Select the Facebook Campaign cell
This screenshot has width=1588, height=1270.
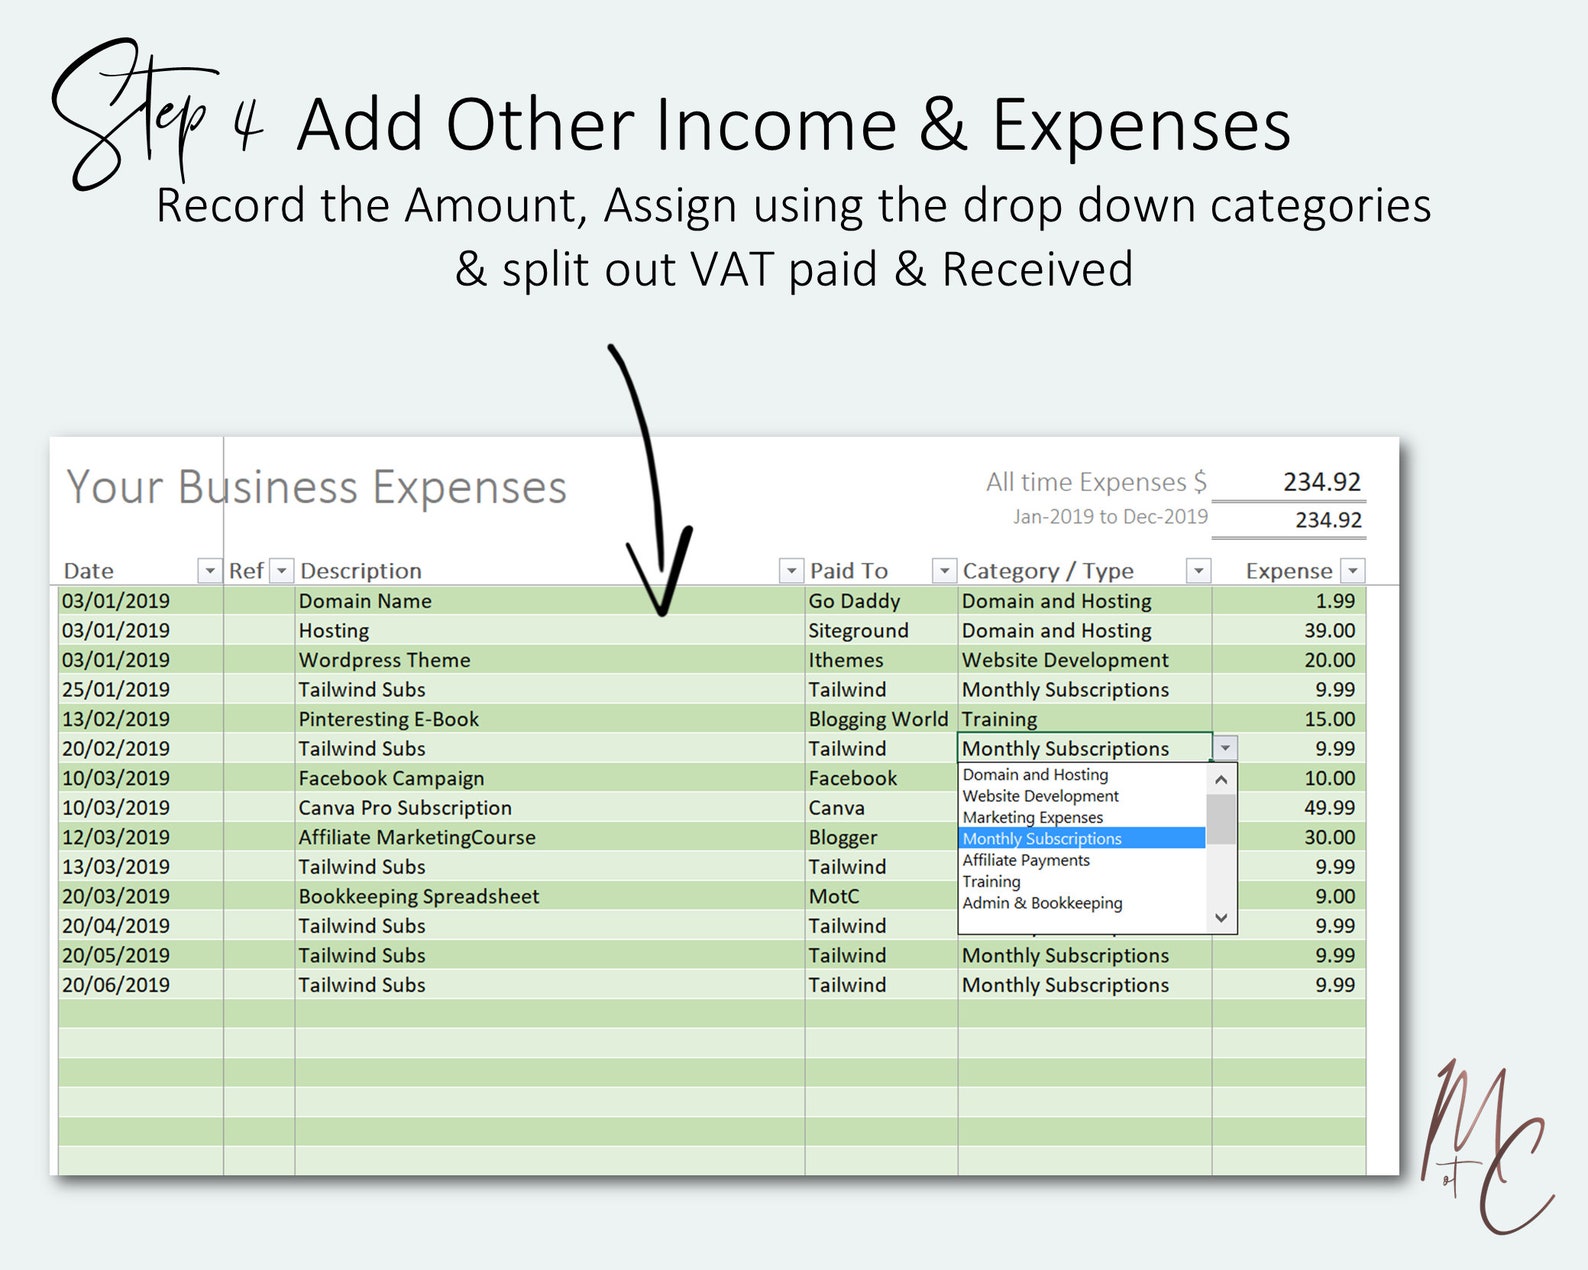tap(550, 778)
